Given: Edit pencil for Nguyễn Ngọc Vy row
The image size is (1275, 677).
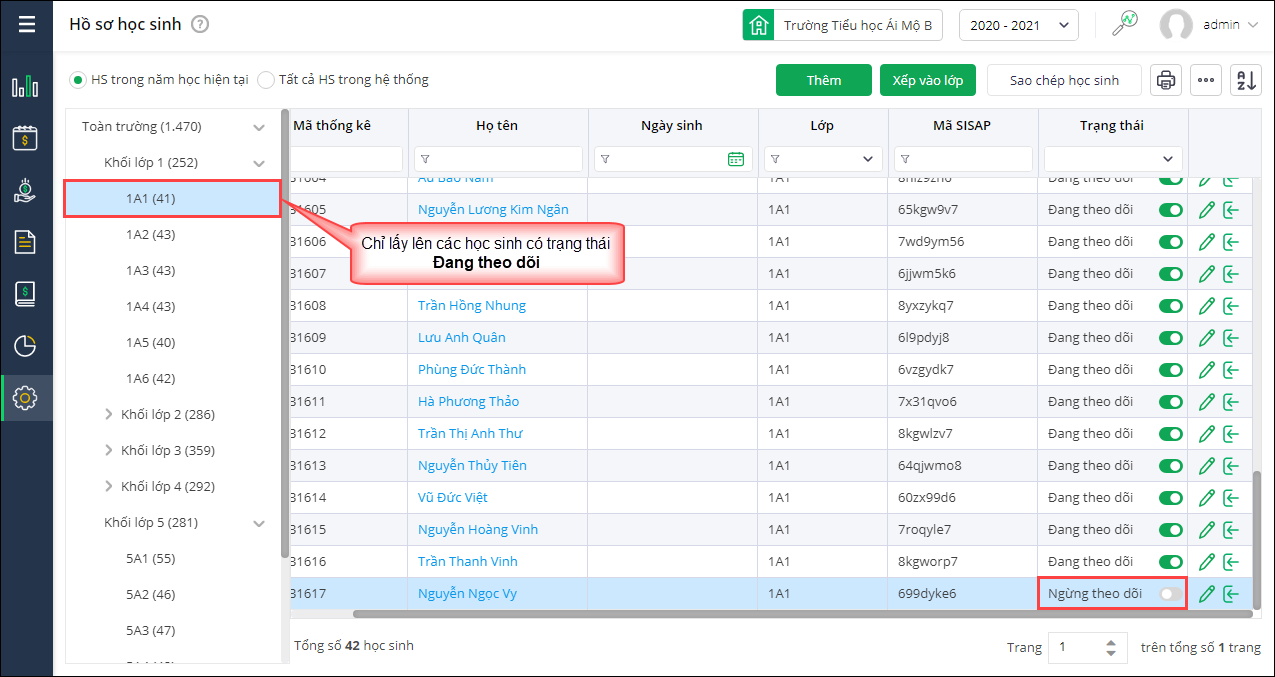Looking at the screenshot, I should [1206, 593].
